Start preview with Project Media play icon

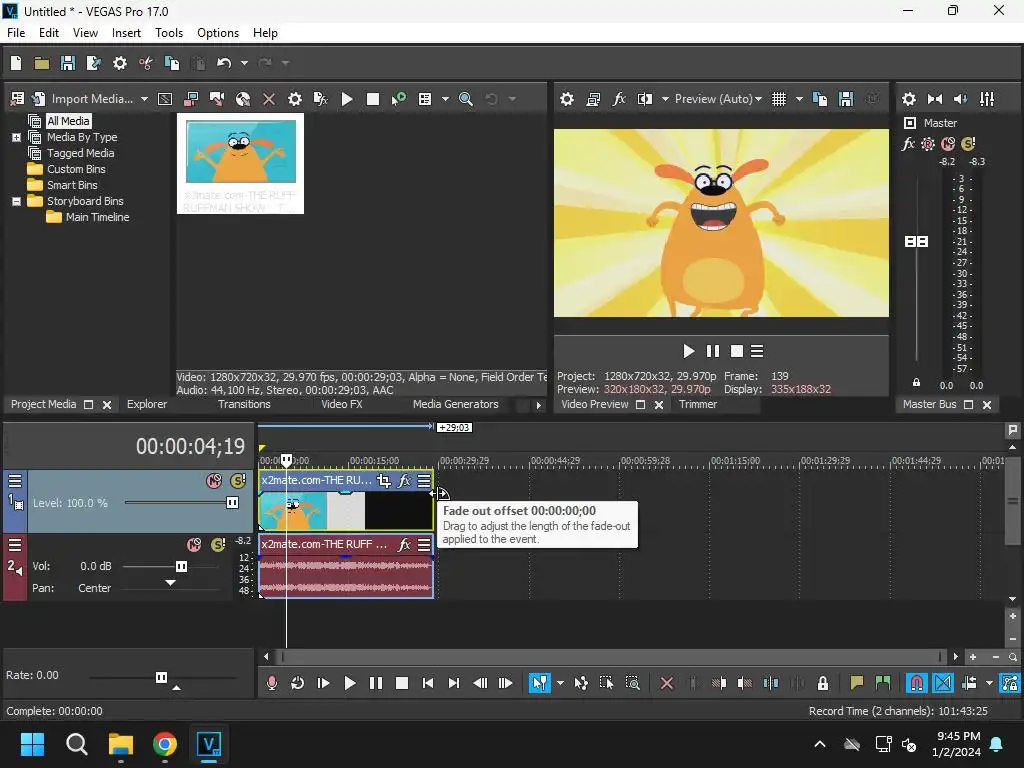pyautogui.click(x=347, y=99)
